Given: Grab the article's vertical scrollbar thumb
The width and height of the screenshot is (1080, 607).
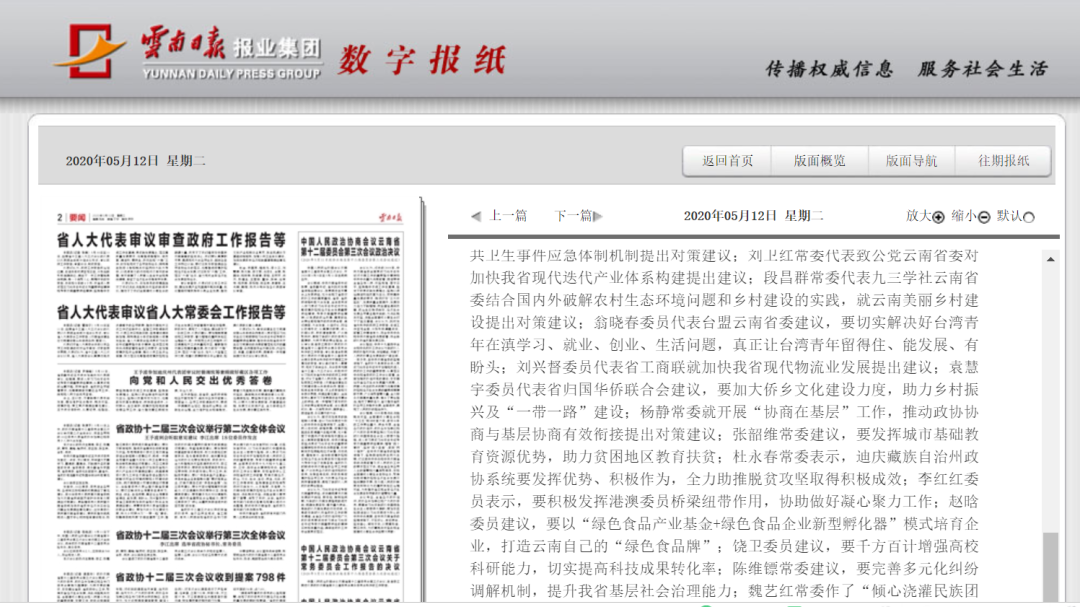Looking at the screenshot, I should coord(1050,566).
